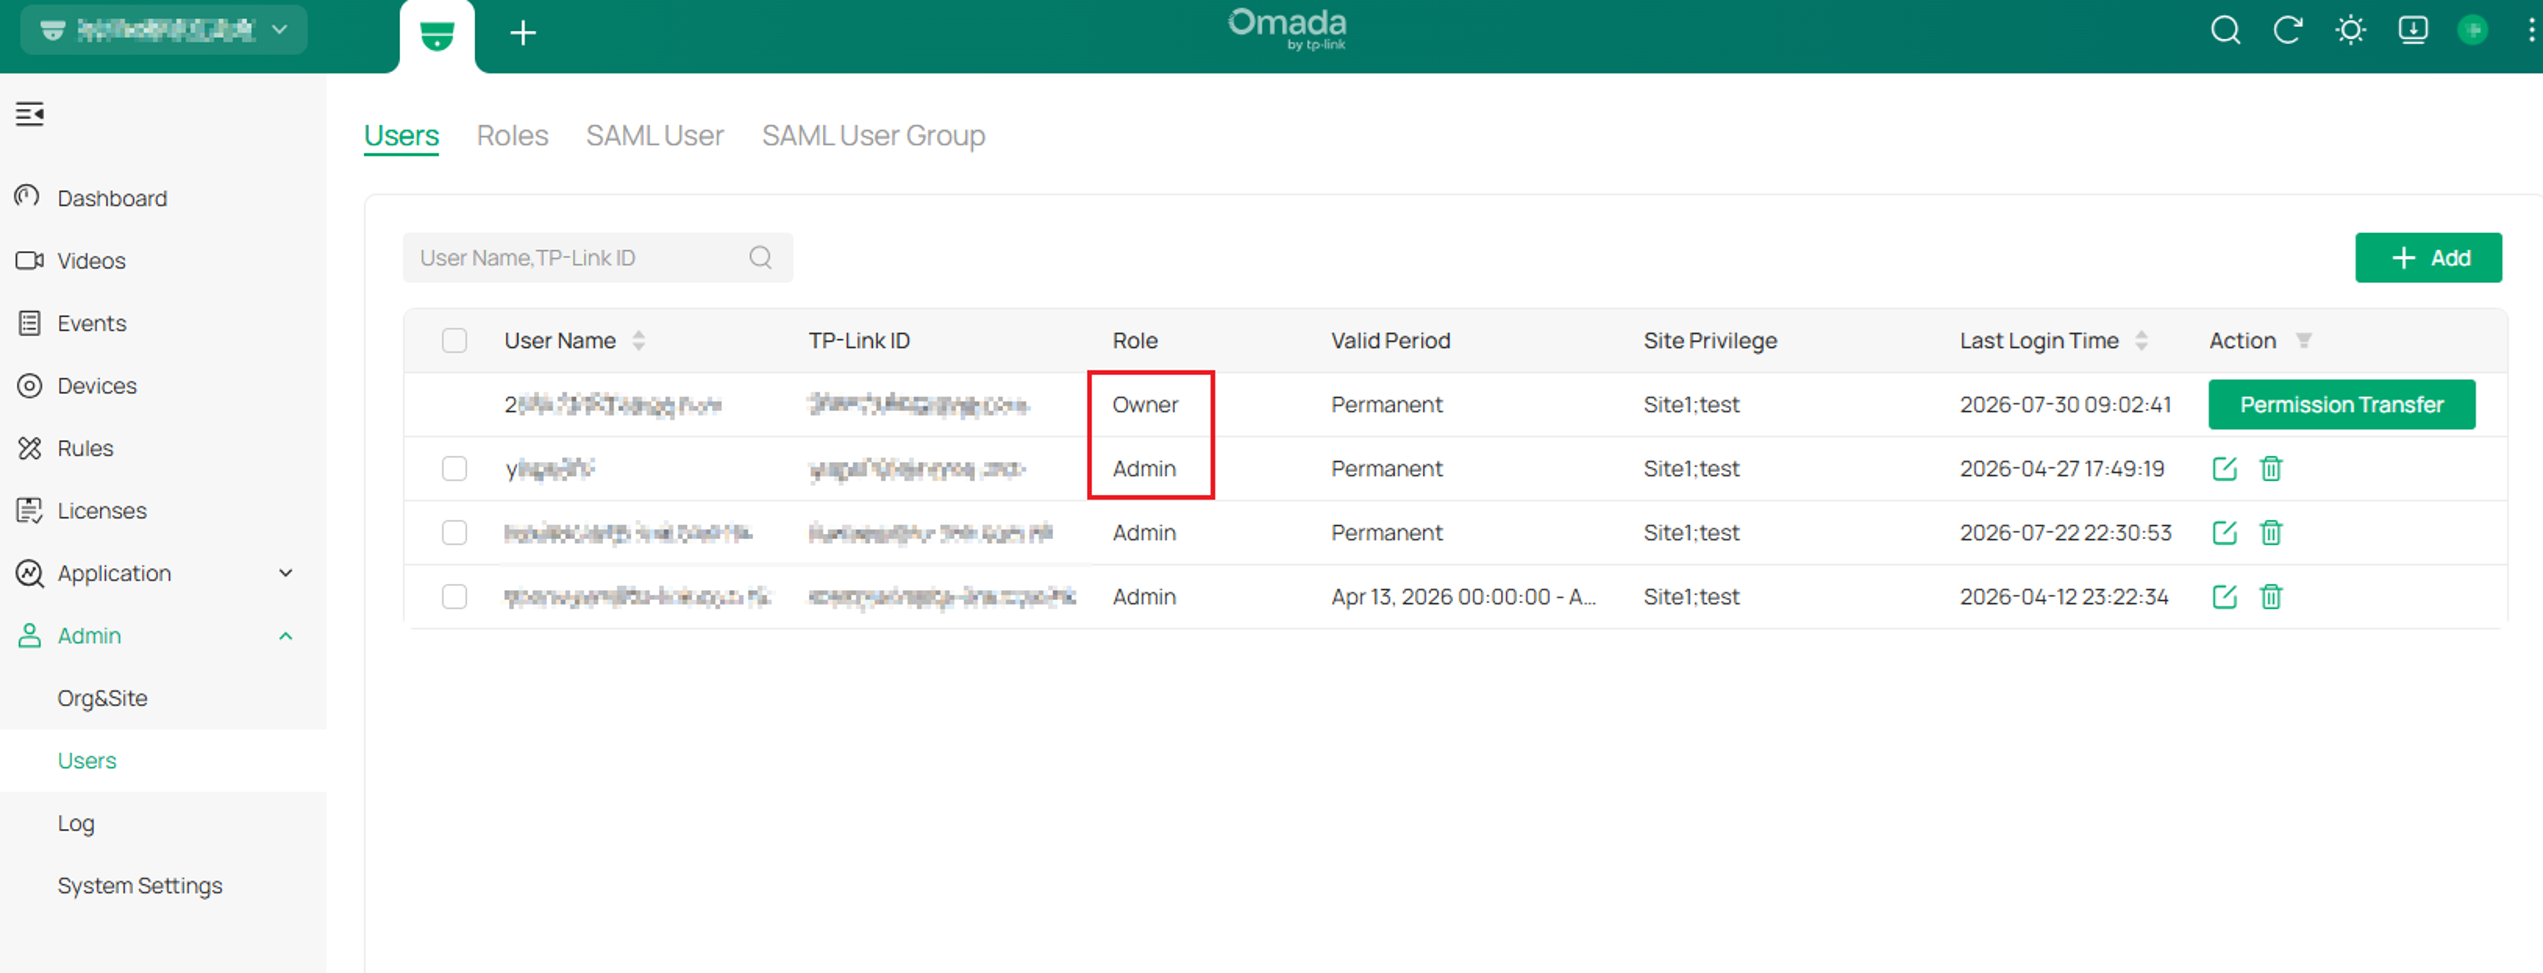Open Rules in the sidebar

85,448
